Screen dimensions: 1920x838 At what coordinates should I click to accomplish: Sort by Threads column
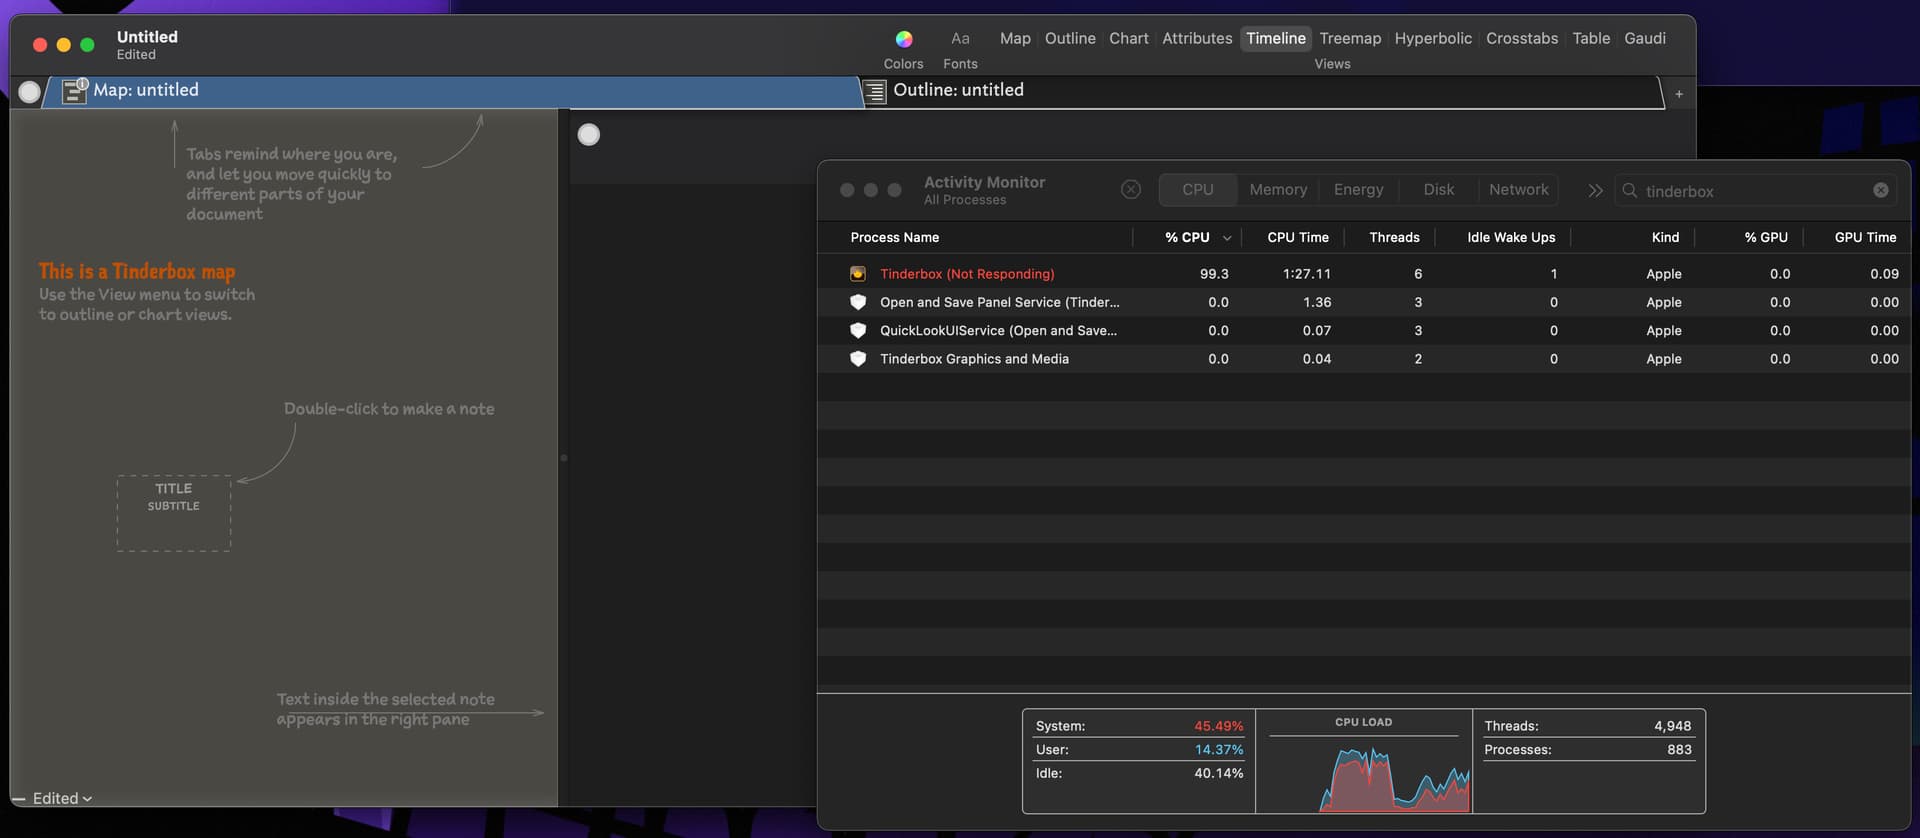1394,237
